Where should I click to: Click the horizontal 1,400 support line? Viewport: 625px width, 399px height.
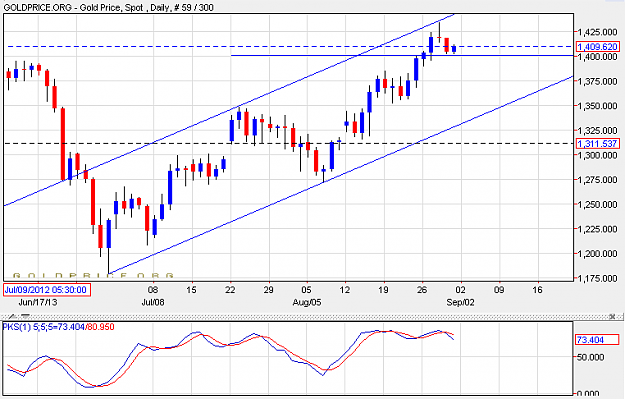403,55
